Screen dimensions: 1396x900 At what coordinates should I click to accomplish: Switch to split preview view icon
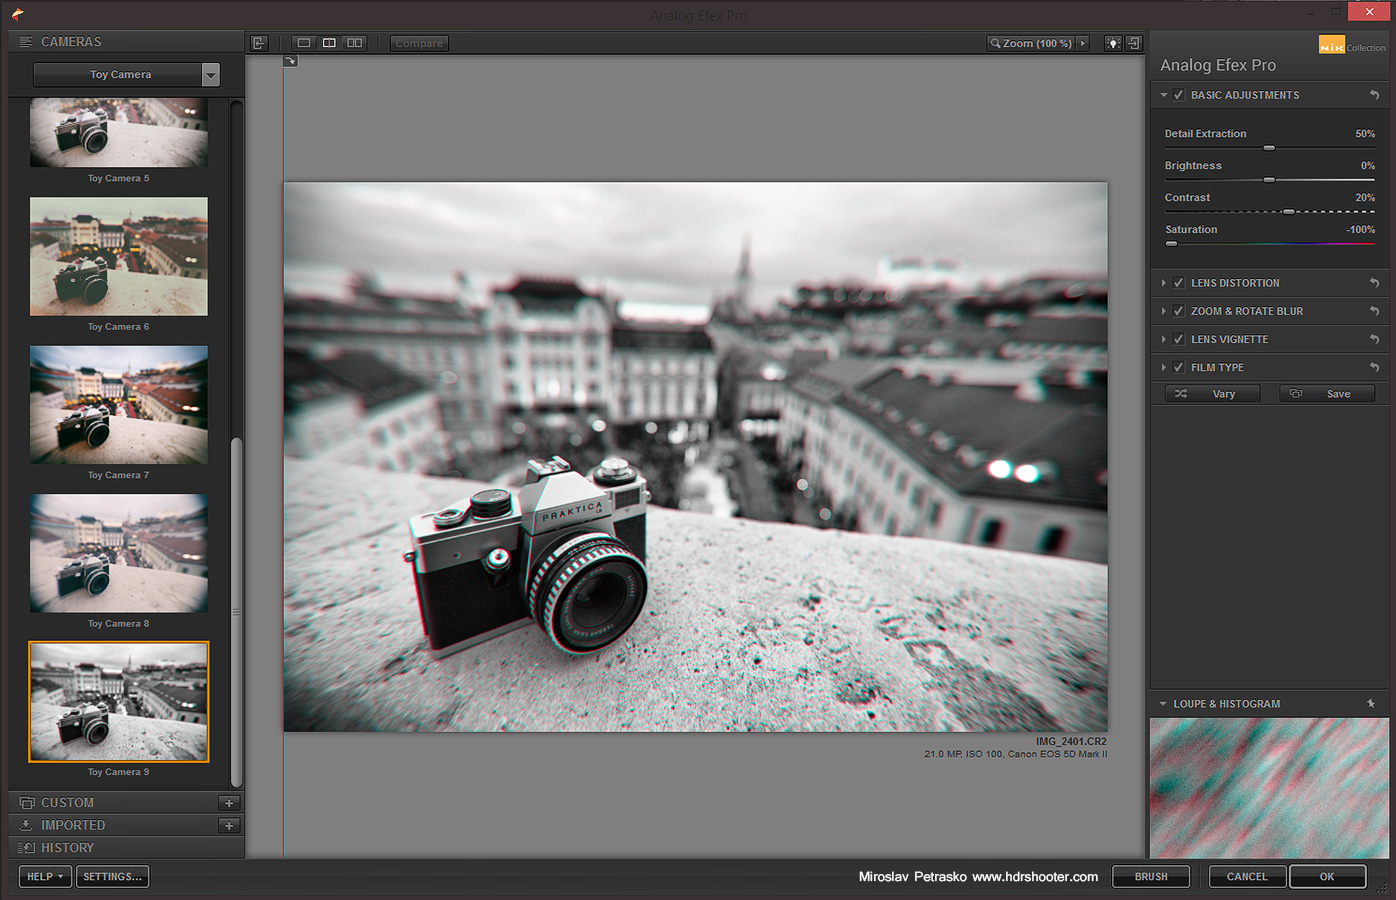(x=329, y=43)
